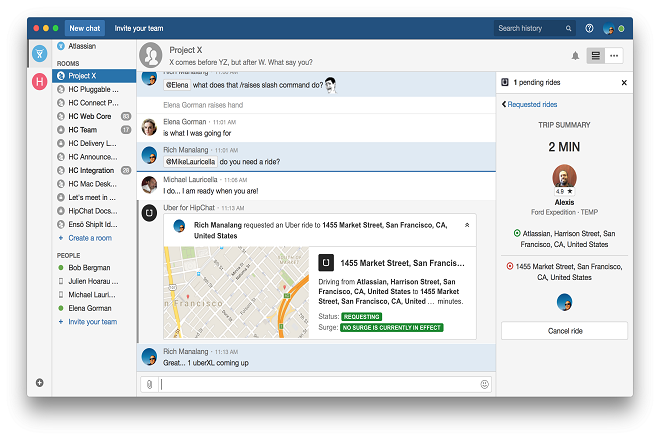Open the Ensō ShipIt room
660x440 pixels.
pos(94,224)
